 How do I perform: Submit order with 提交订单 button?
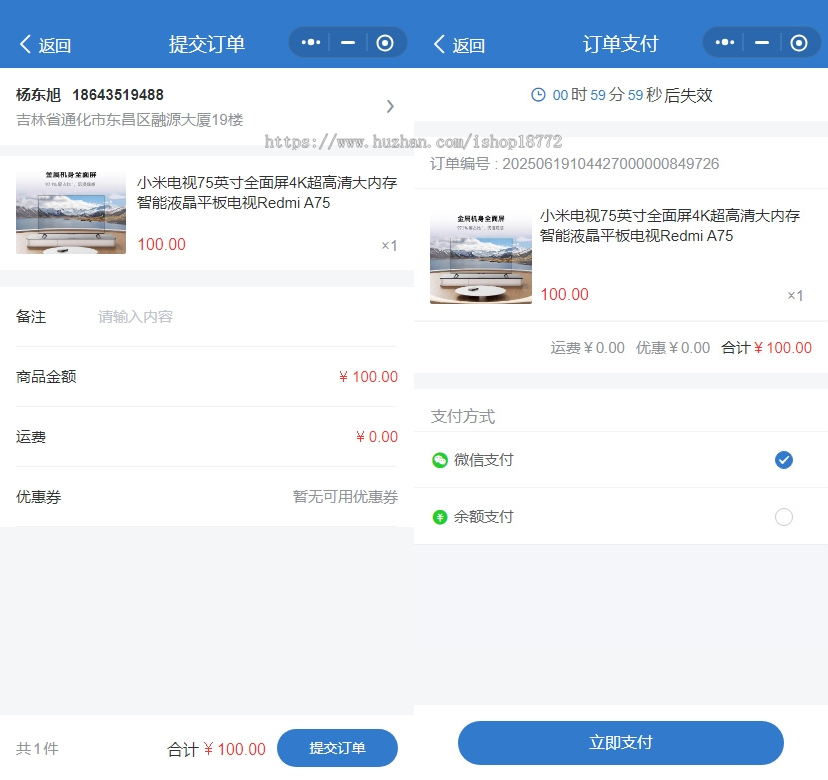[x=337, y=748]
